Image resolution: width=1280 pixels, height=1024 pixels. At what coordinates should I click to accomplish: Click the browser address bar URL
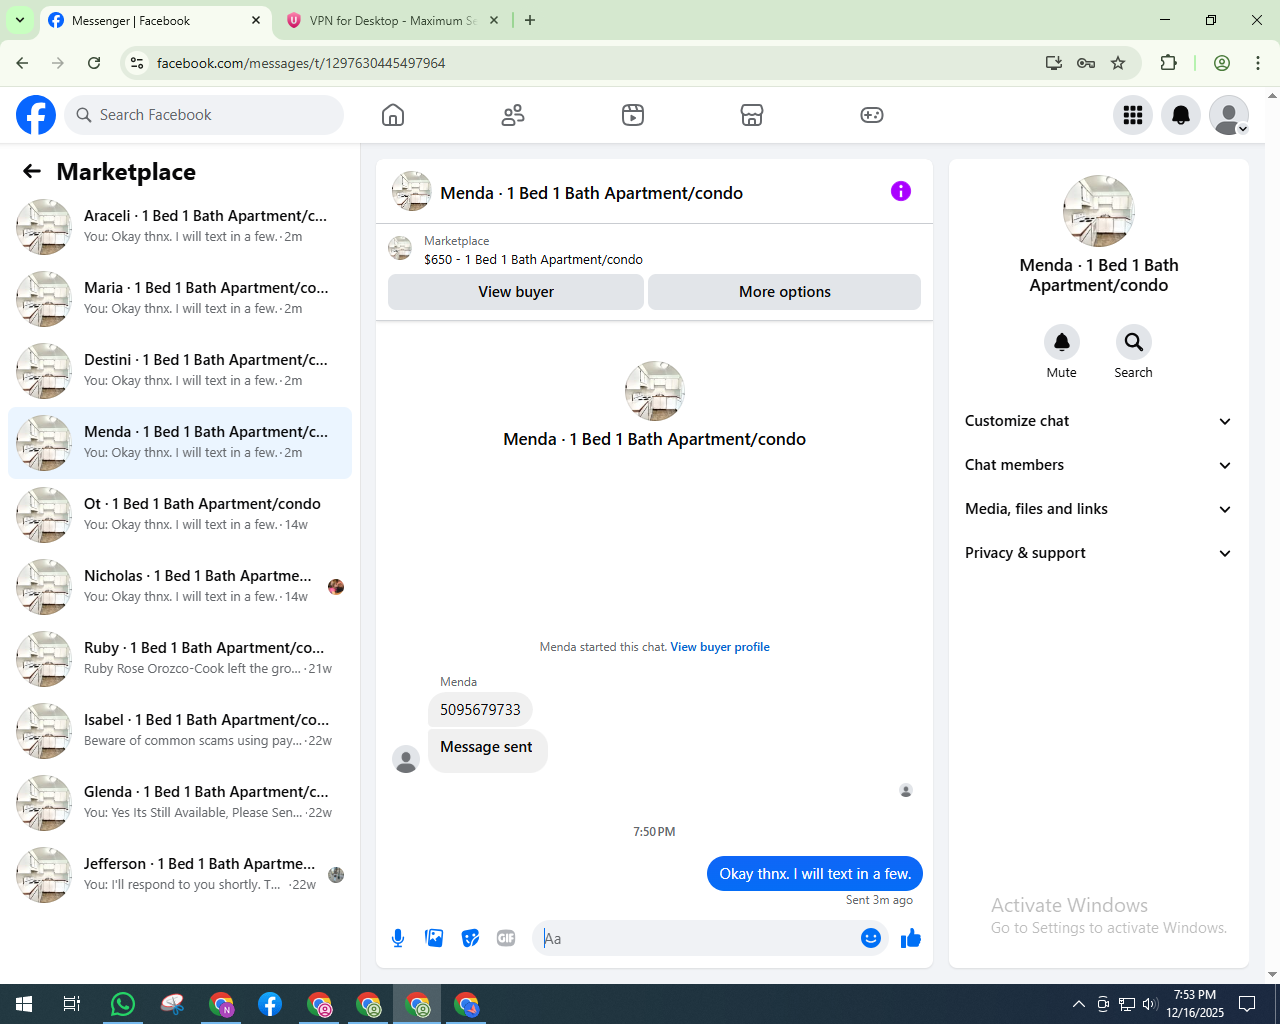coord(301,63)
